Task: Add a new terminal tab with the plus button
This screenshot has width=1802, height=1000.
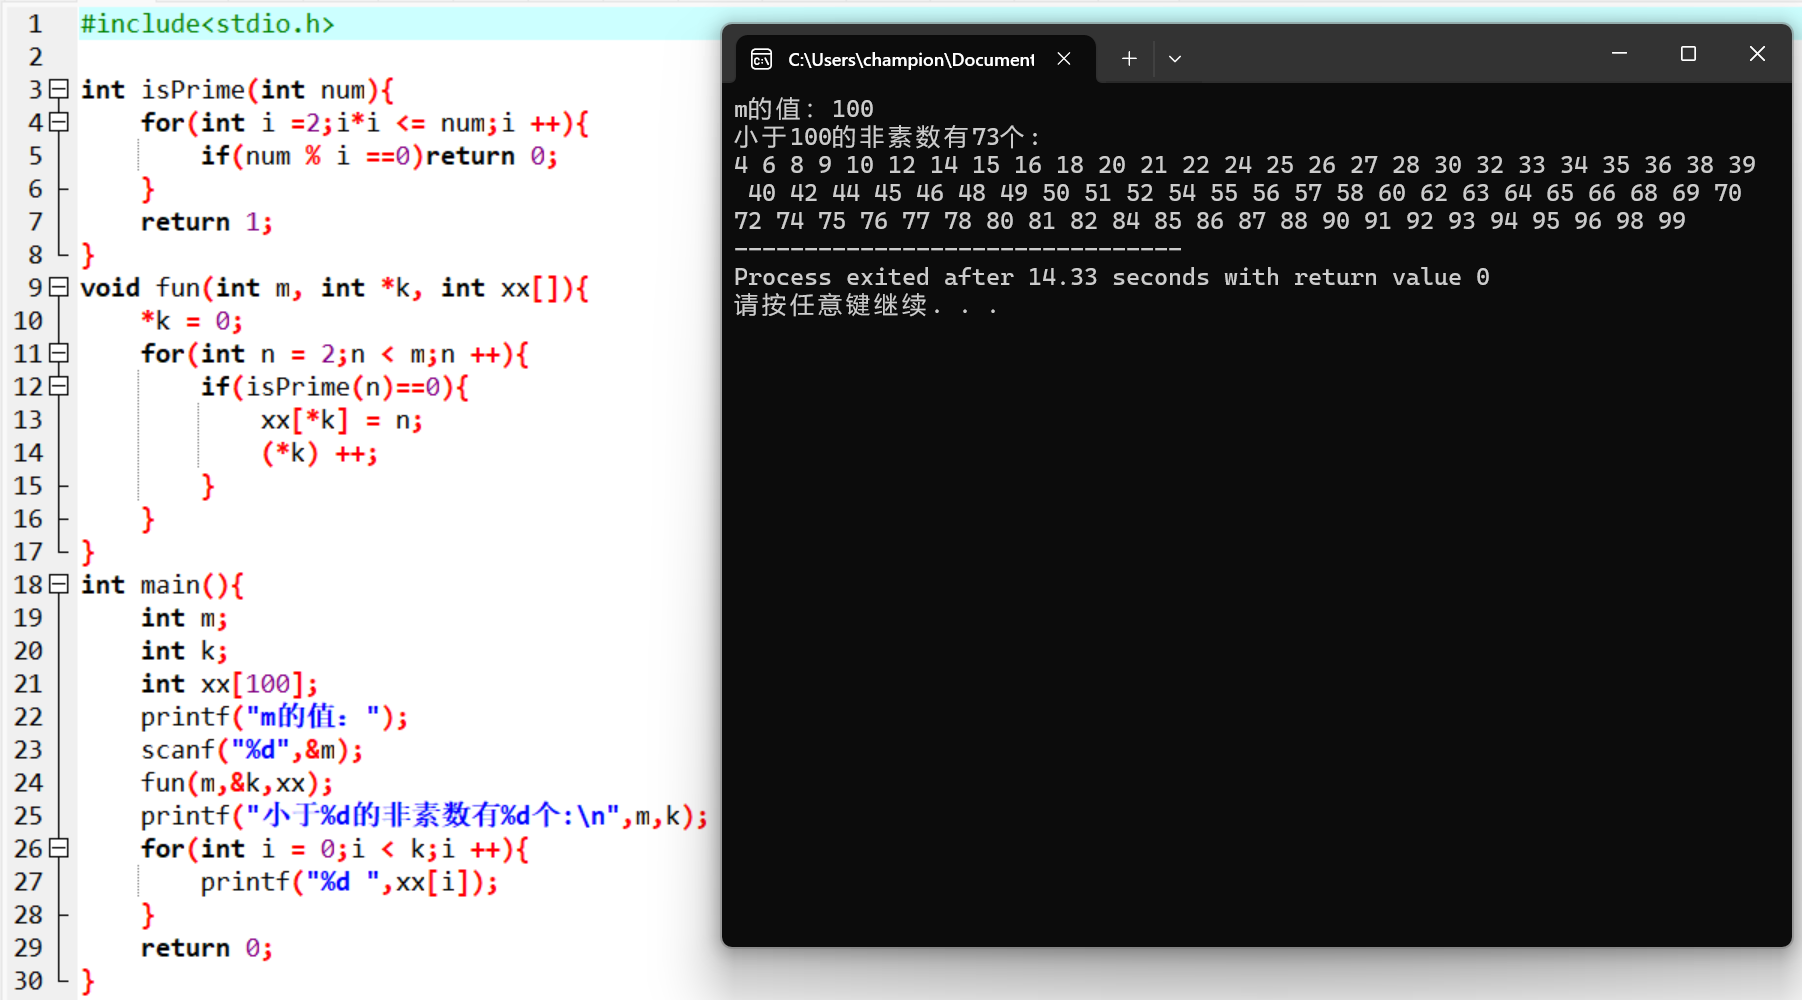Action: point(1129,59)
